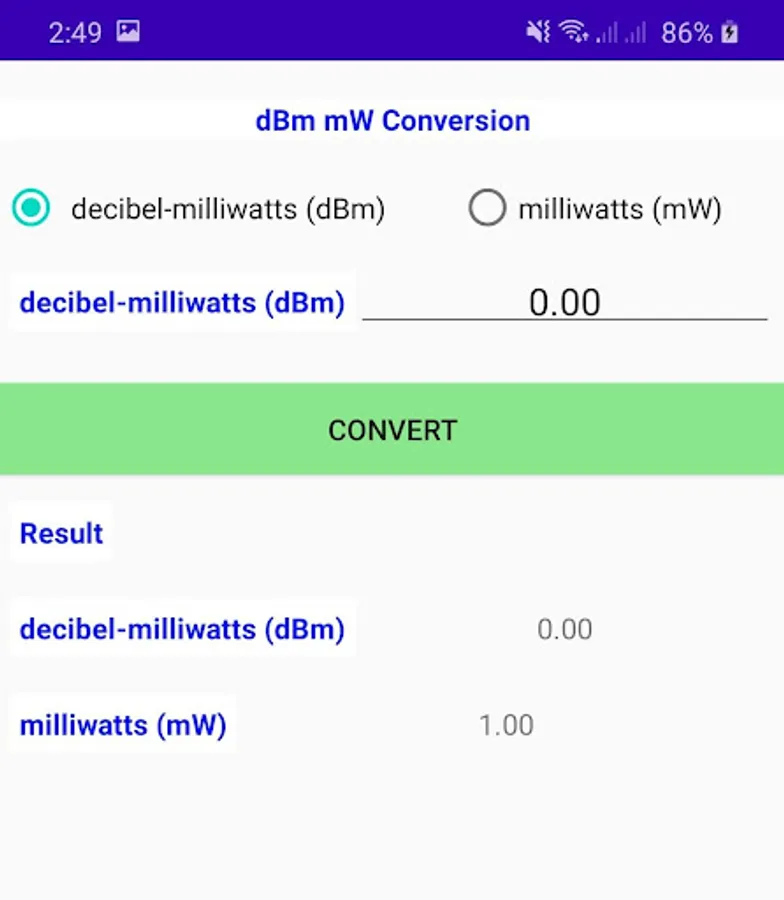This screenshot has height=900, width=784.
Task: Tap the second cellular signal bars icon
Action: tap(635, 33)
